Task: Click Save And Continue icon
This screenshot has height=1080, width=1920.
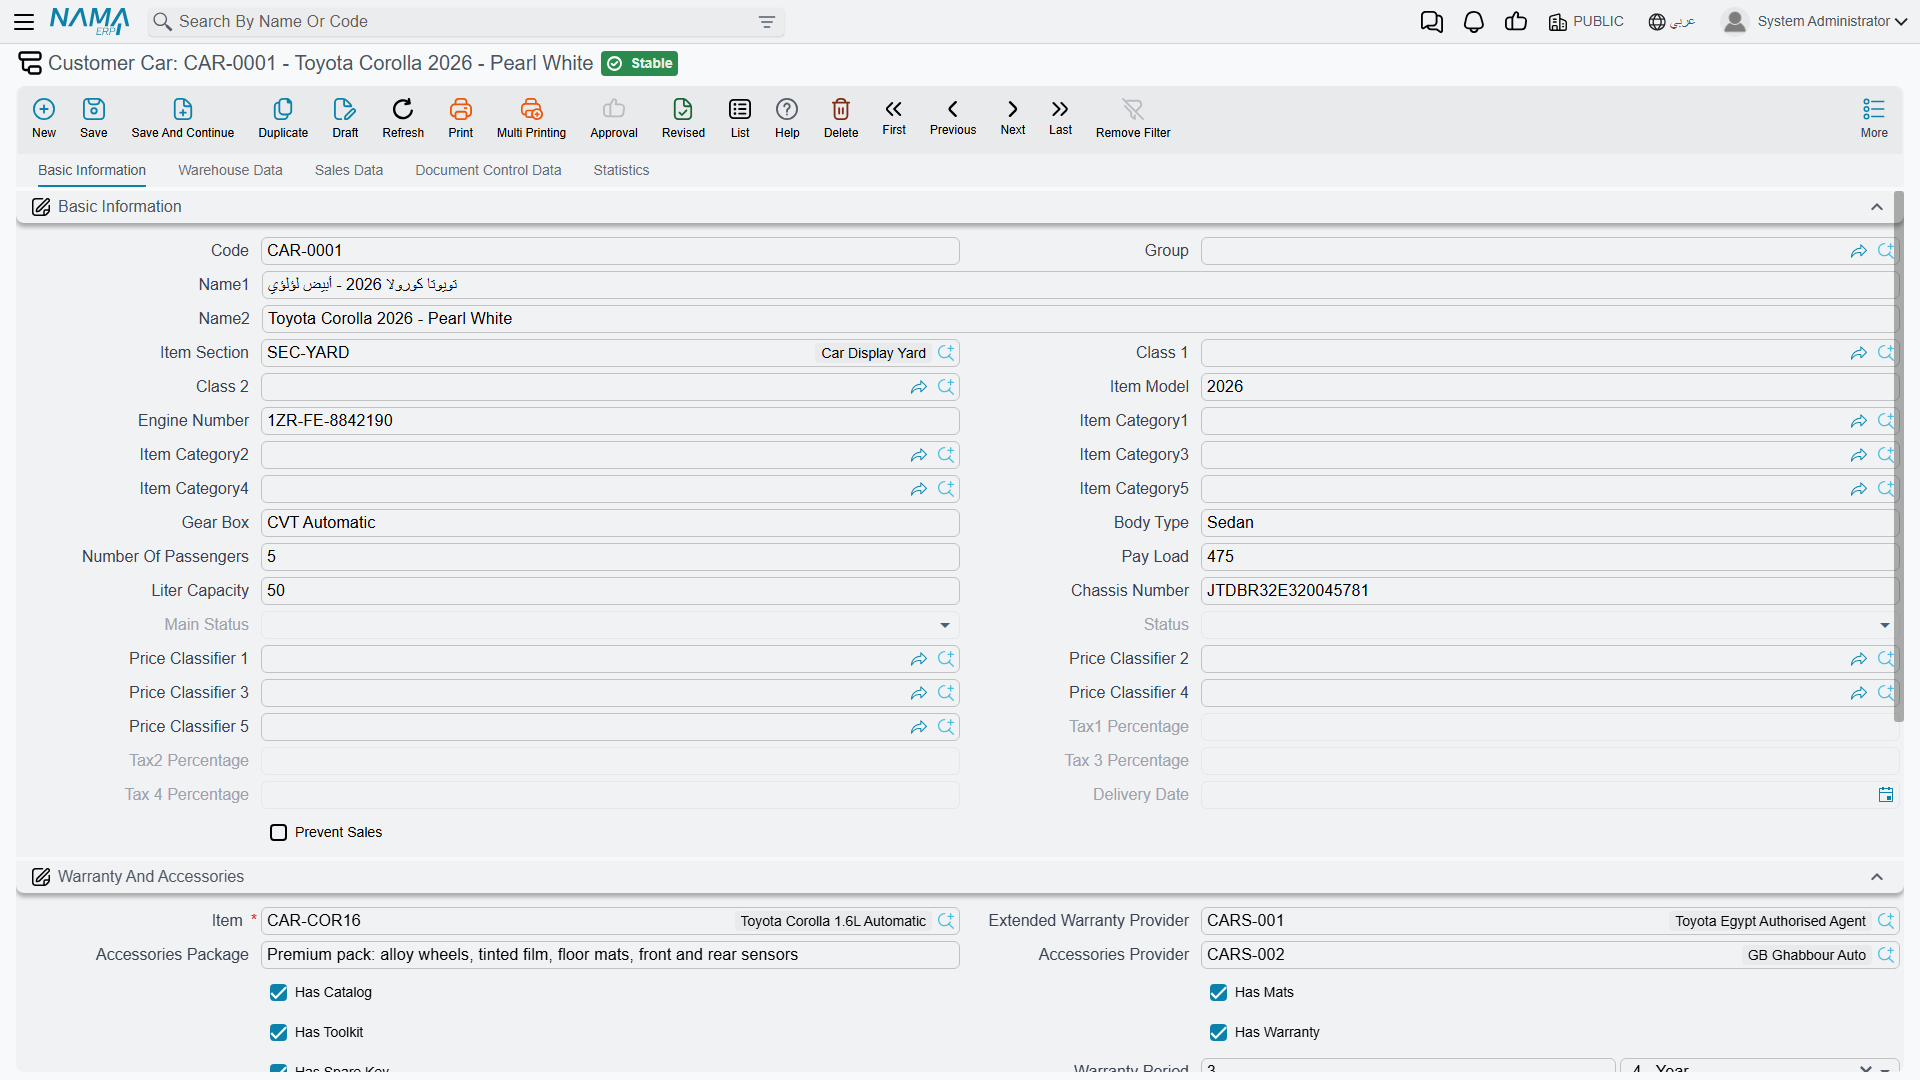Action: 183,109
